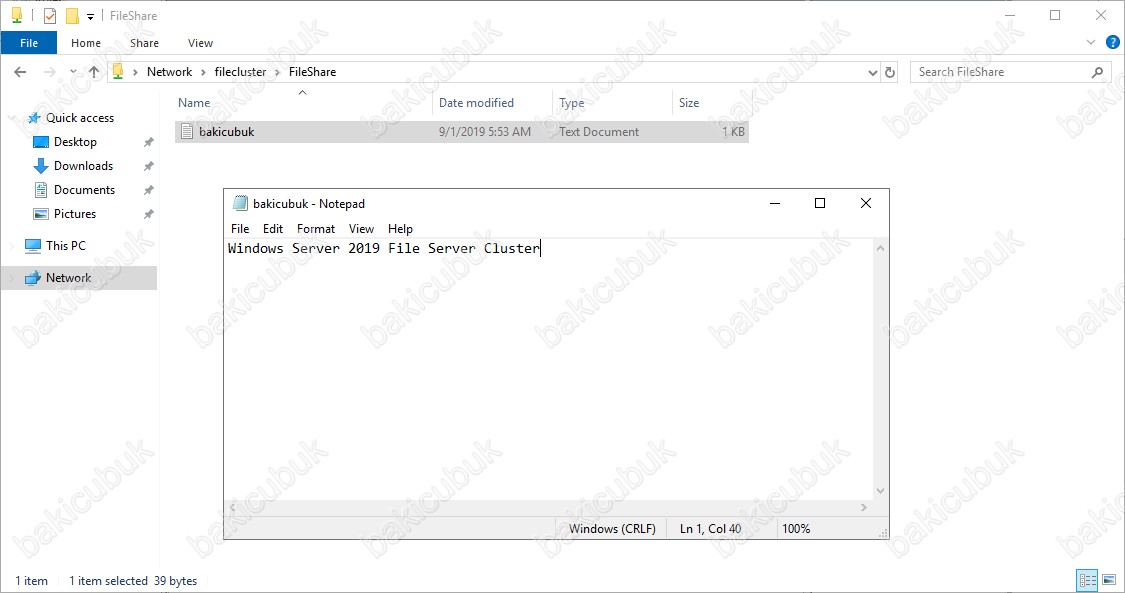Open This PC in navigation pane
This screenshot has width=1125, height=593.
(65, 246)
